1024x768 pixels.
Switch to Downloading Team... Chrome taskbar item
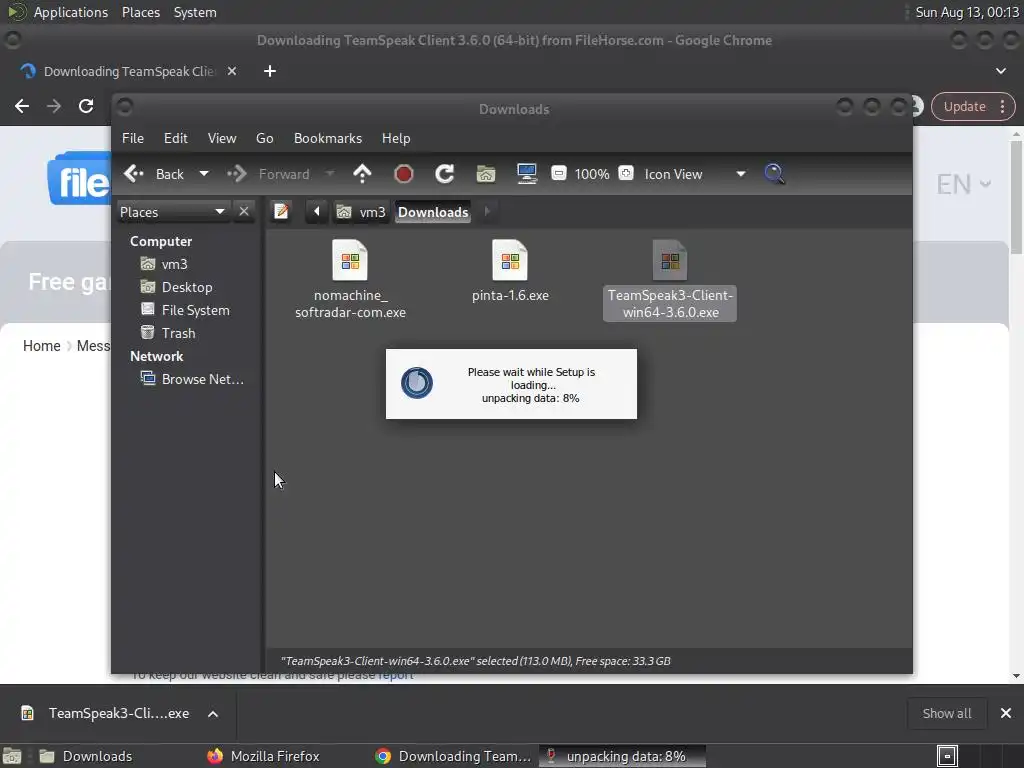point(453,756)
